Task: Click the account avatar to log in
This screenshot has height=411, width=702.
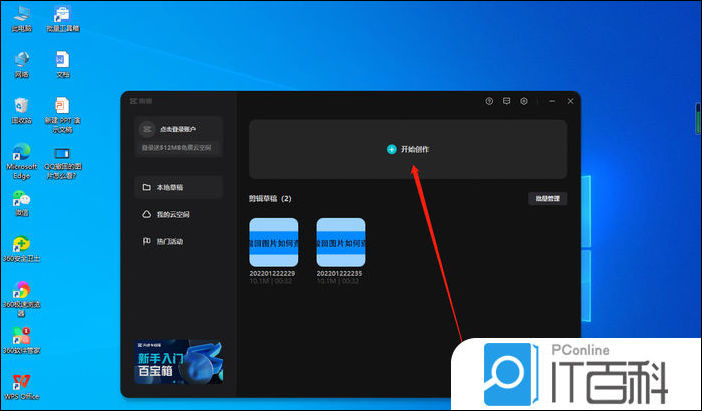Action: point(146,129)
